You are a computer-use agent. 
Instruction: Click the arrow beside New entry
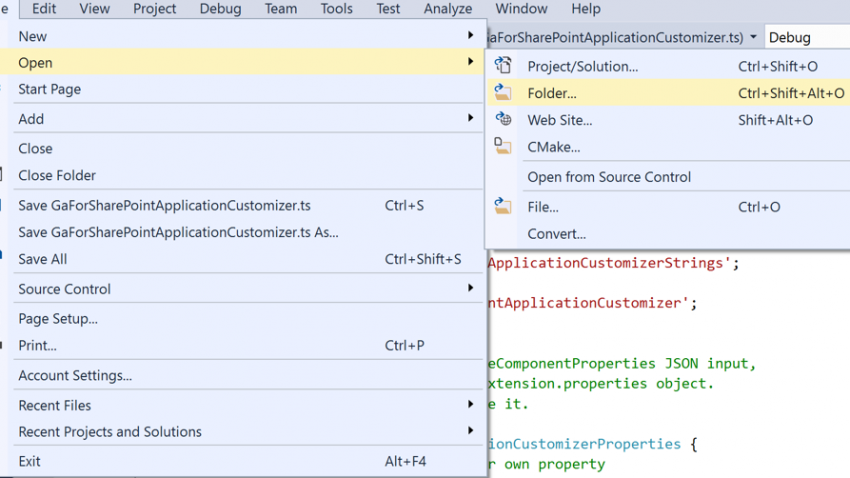click(x=470, y=35)
